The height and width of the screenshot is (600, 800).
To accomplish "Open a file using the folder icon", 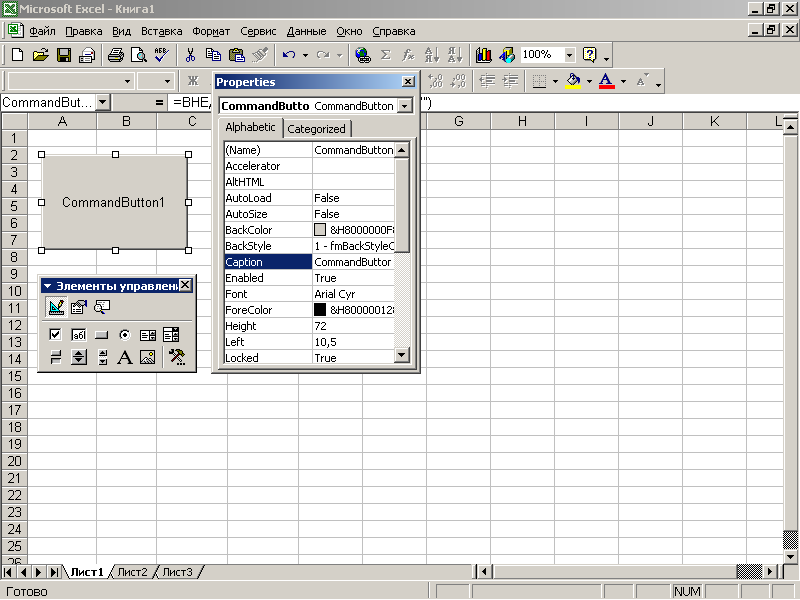I will pyautogui.click(x=40, y=55).
